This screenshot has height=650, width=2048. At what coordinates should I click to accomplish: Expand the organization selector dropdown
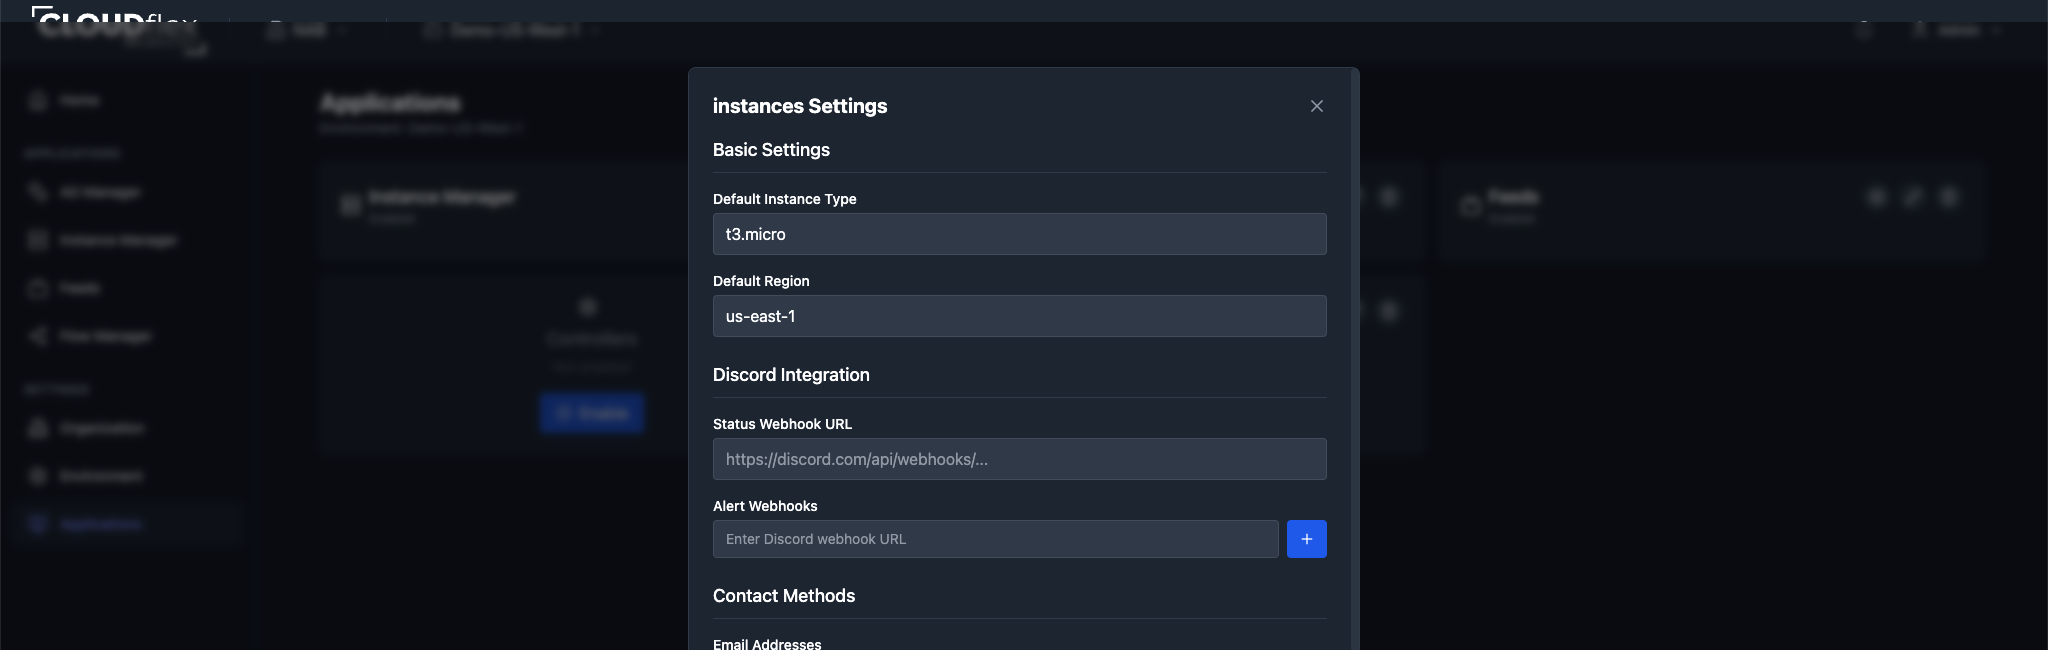click(x=308, y=31)
